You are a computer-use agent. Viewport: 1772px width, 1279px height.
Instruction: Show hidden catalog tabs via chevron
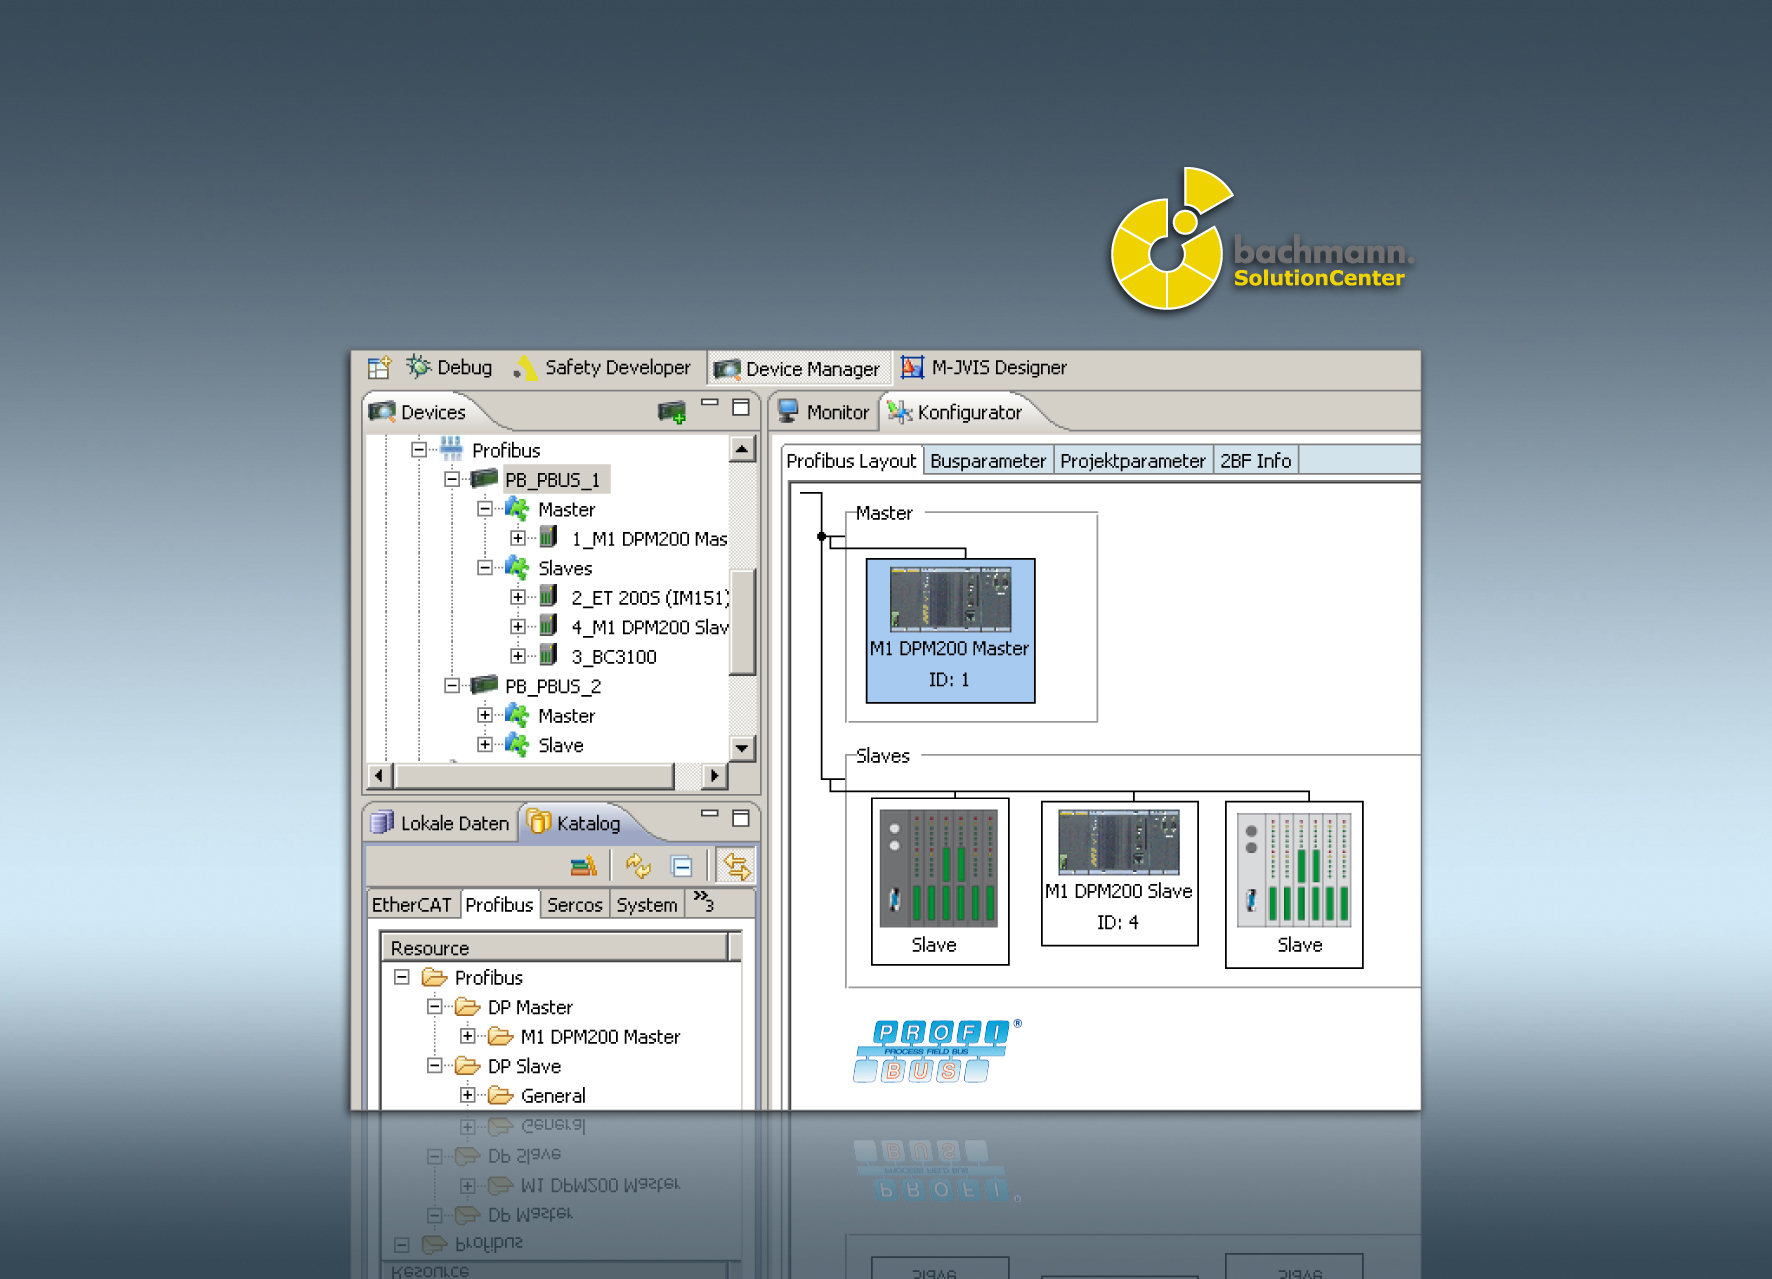pos(703,902)
